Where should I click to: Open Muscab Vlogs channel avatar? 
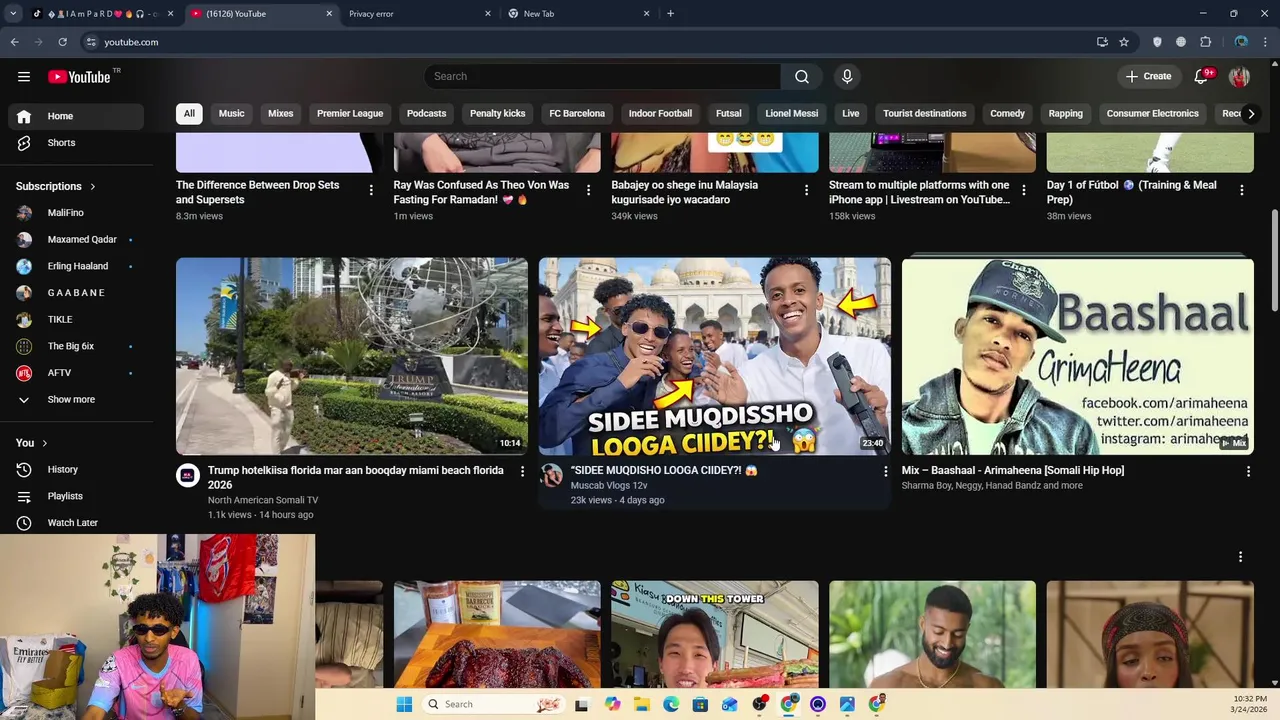pyautogui.click(x=551, y=476)
